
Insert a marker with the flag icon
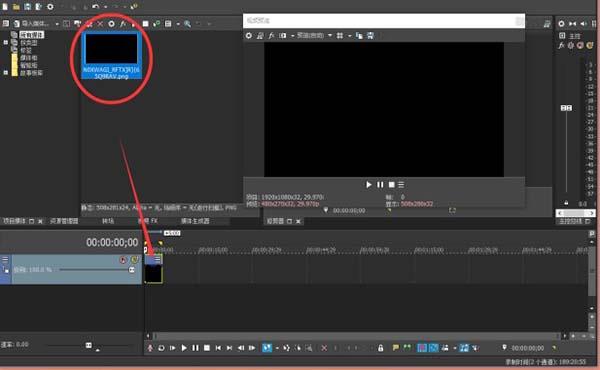click(x=396, y=348)
